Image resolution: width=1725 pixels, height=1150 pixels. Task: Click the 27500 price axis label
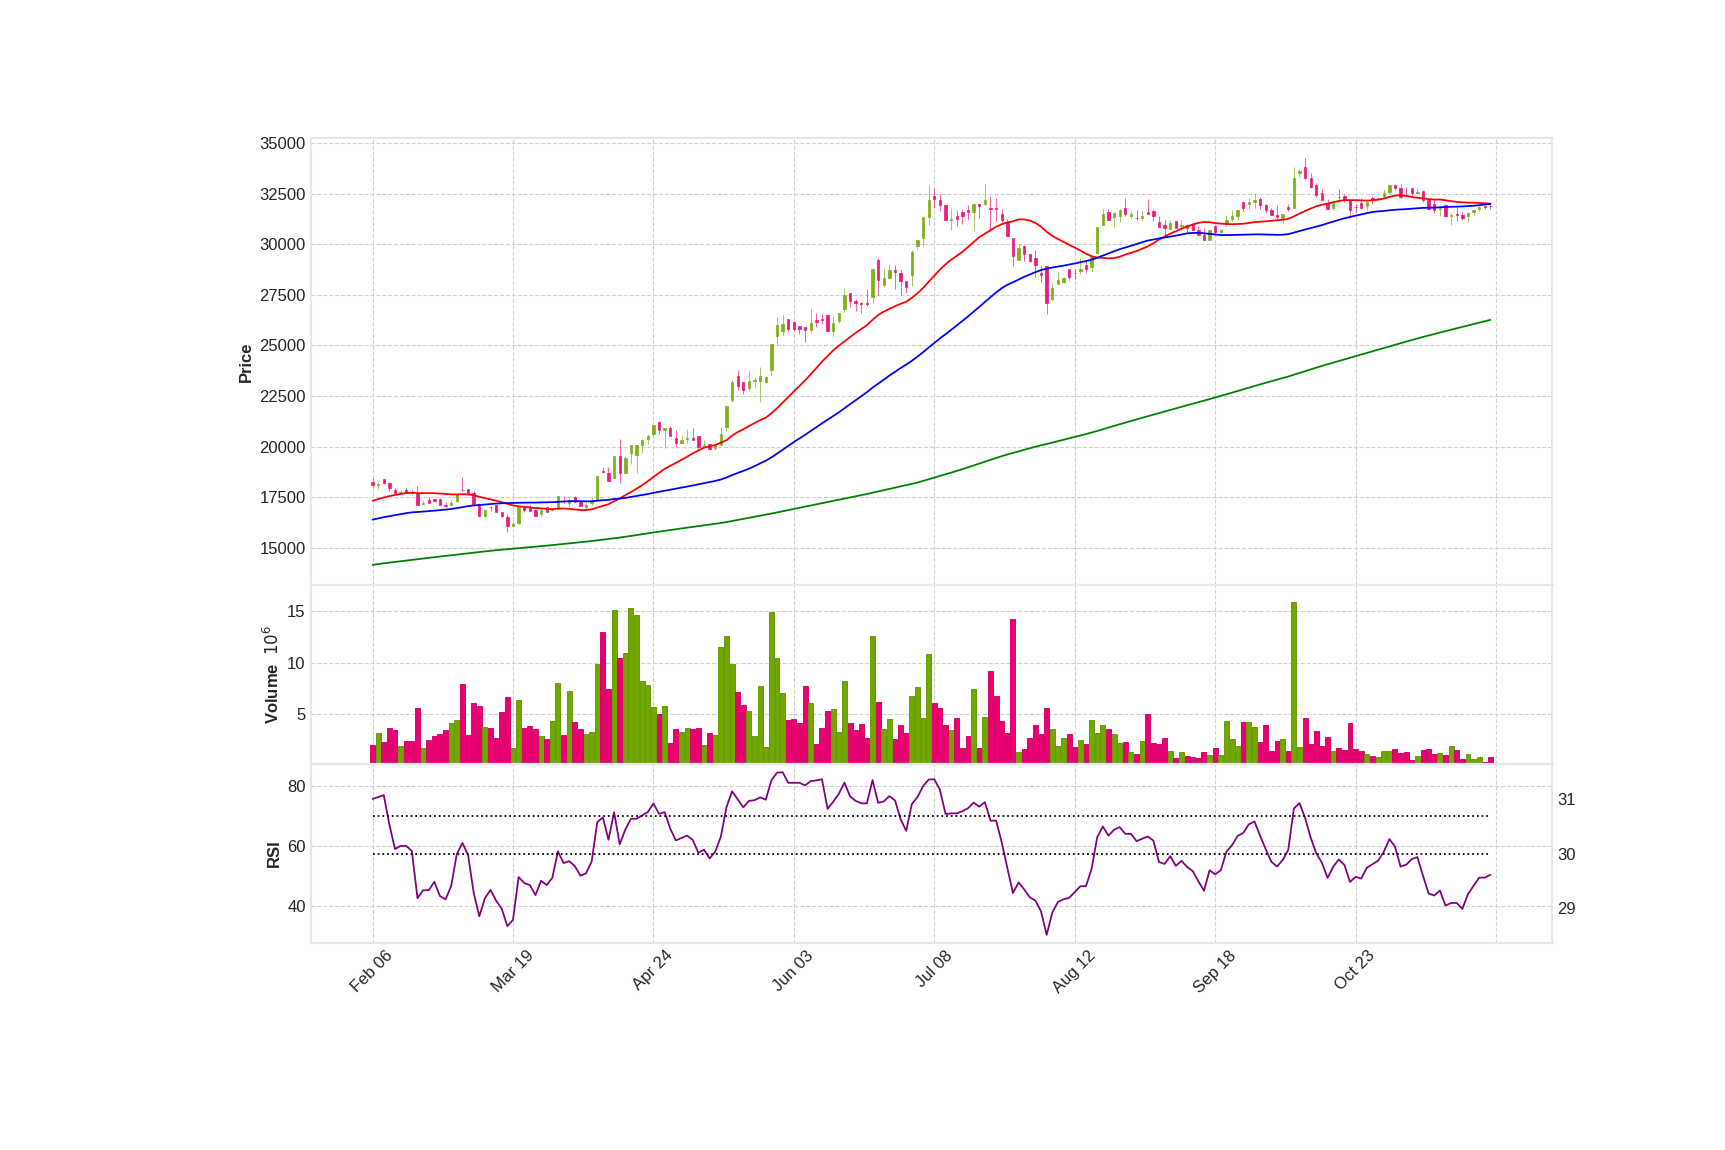(283, 295)
